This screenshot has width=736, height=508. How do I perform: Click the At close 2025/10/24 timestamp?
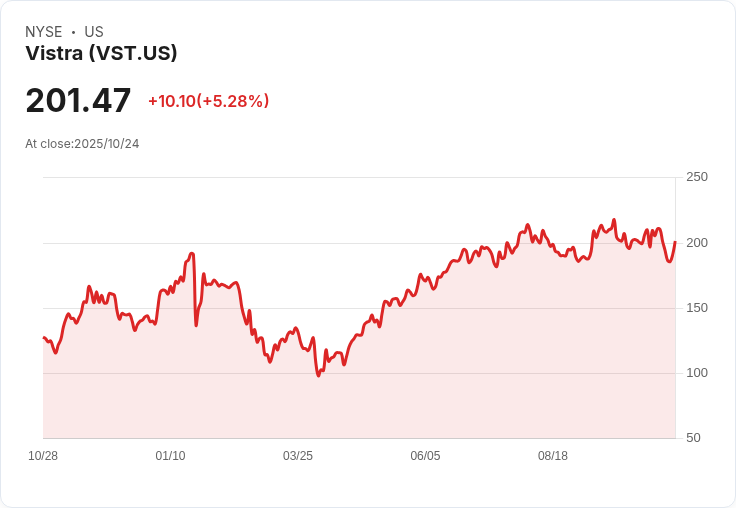(82, 144)
